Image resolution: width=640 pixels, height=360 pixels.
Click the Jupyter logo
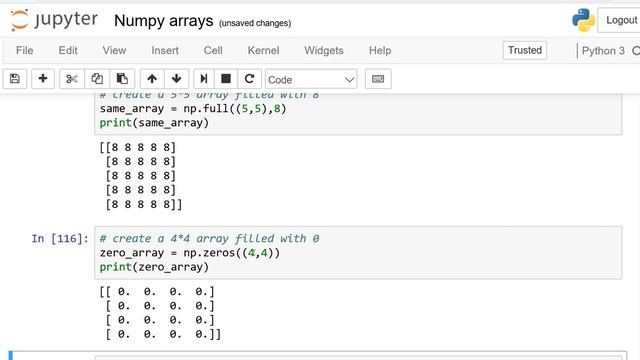(54, 20)
